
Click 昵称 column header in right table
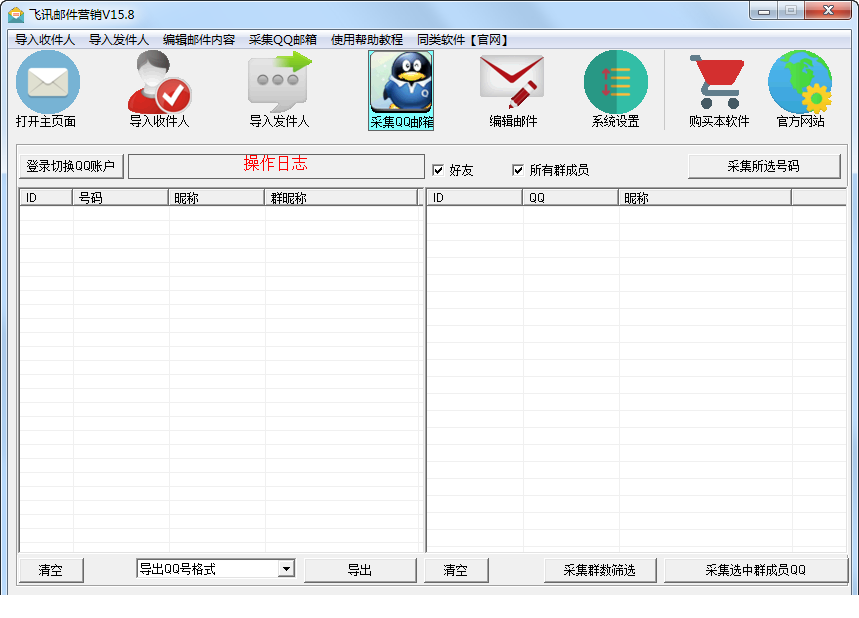tap(705, 198)
